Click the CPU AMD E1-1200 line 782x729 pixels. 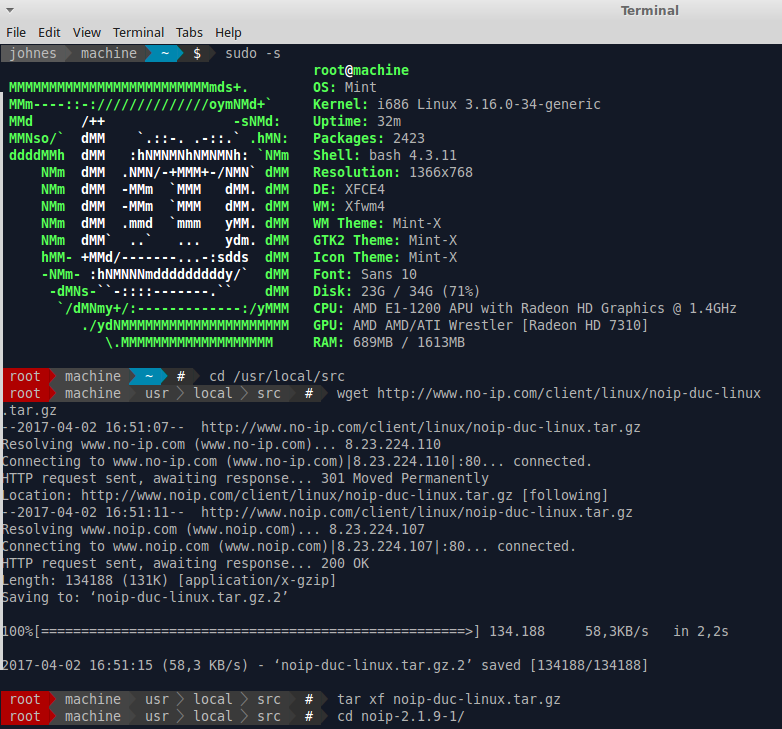coord(525,308)
